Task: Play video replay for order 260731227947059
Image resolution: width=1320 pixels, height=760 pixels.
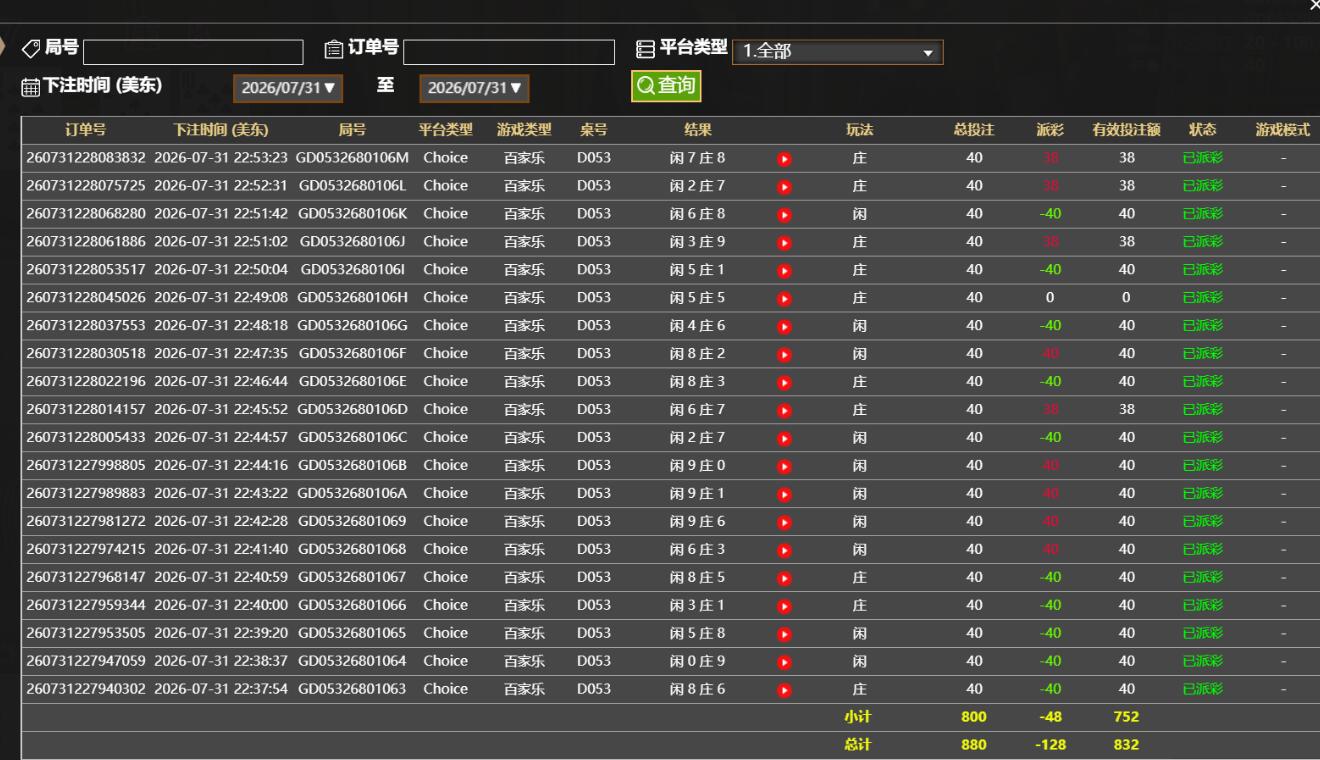Action: pyautogui.click(x=785, y=662)
